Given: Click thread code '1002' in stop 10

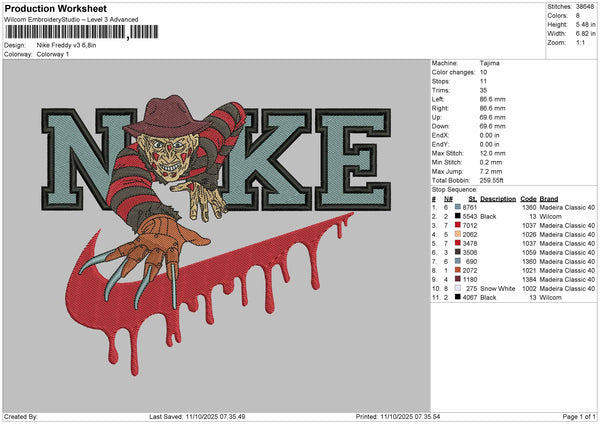Looking at the screenshot, I should 529,288.
